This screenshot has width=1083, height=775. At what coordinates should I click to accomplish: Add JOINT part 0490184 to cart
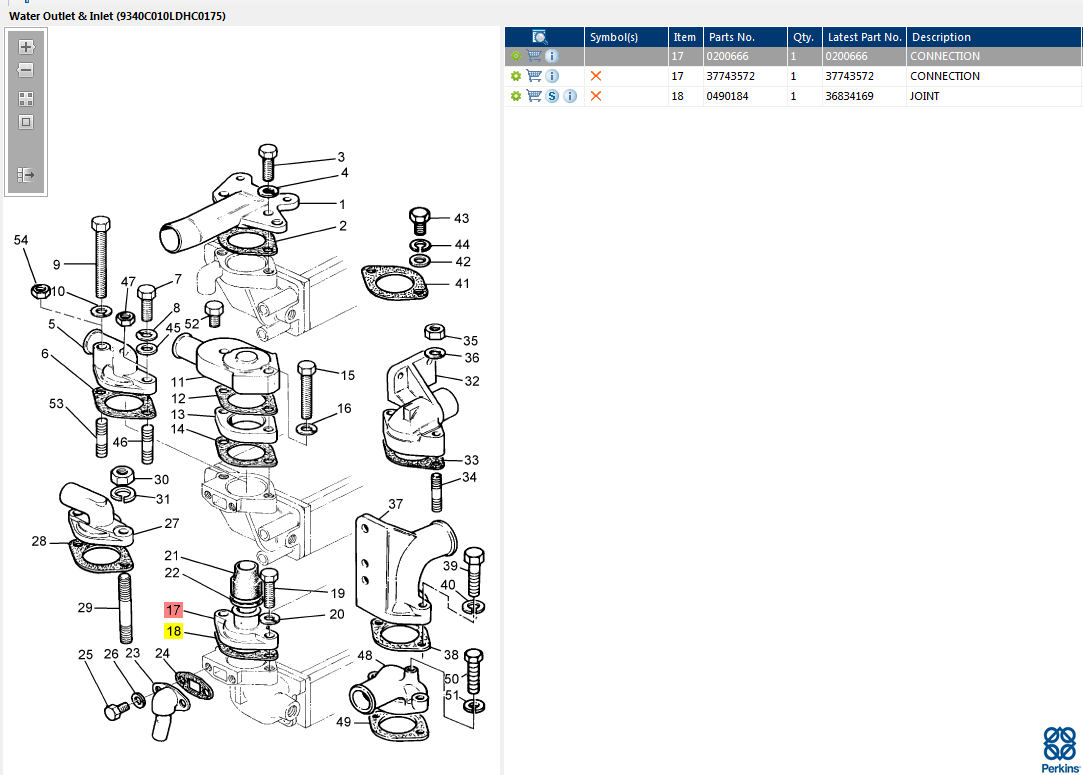[534, 96]
